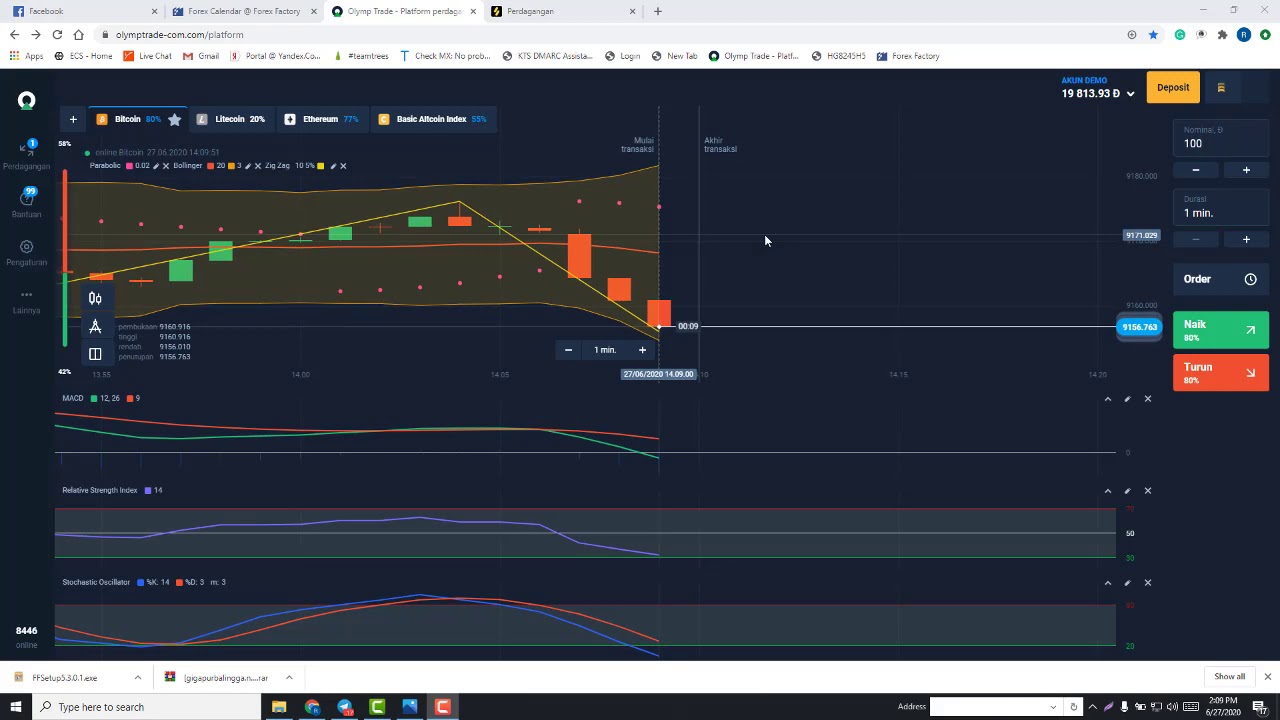Remove the Parabolic indicator
This screenshot has width=1280, height=720.
pyautogui.click(x=166, y=166)
